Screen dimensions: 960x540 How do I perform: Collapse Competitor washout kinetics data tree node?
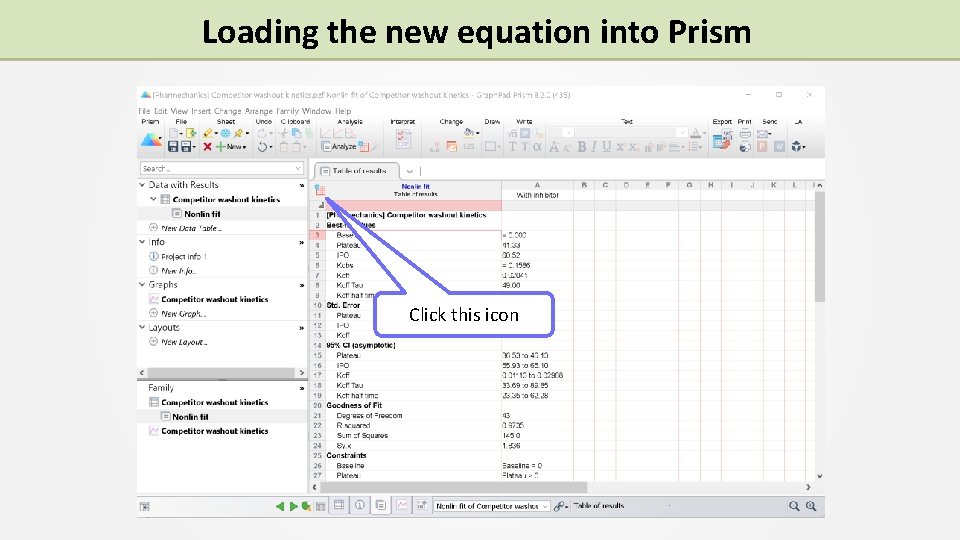pos(153,199)
